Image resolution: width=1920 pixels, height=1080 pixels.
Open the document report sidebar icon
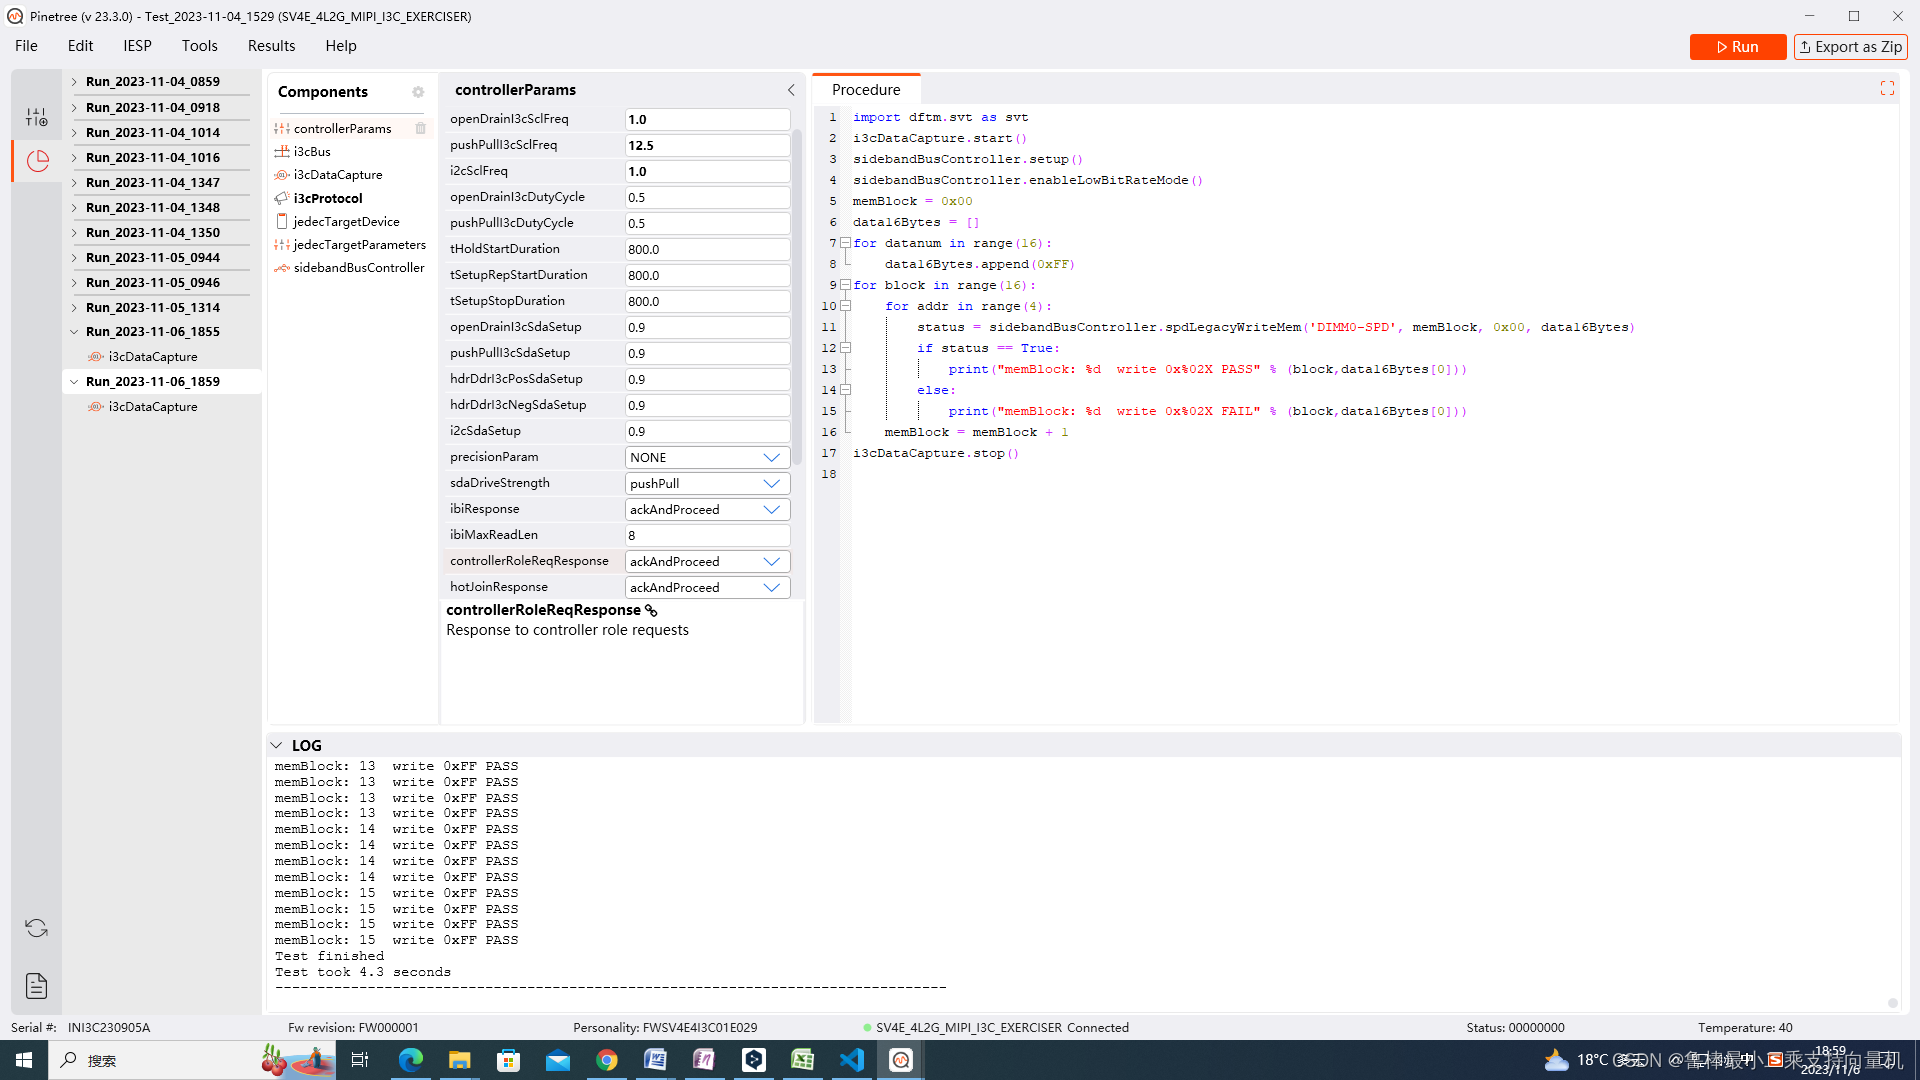(37, 986)
